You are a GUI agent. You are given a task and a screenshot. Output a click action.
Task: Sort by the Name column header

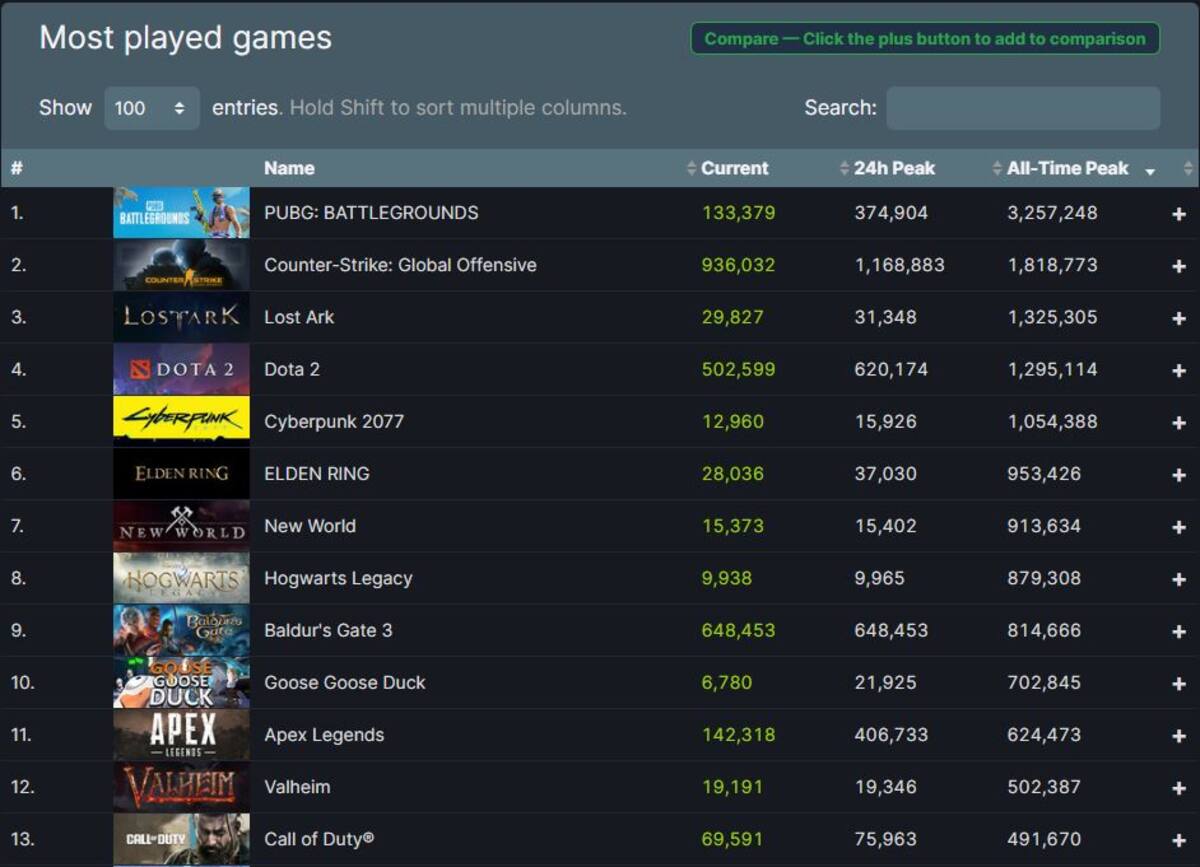289,168
